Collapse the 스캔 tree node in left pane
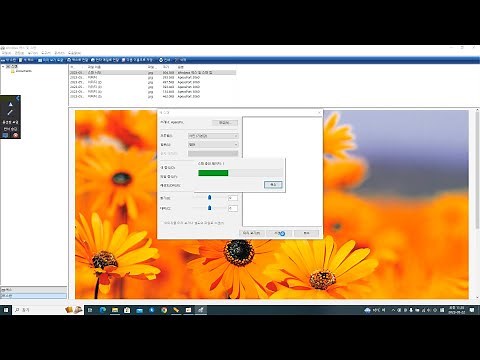The width and height of the screenshot is (480, 360). (x=3, y=67)
